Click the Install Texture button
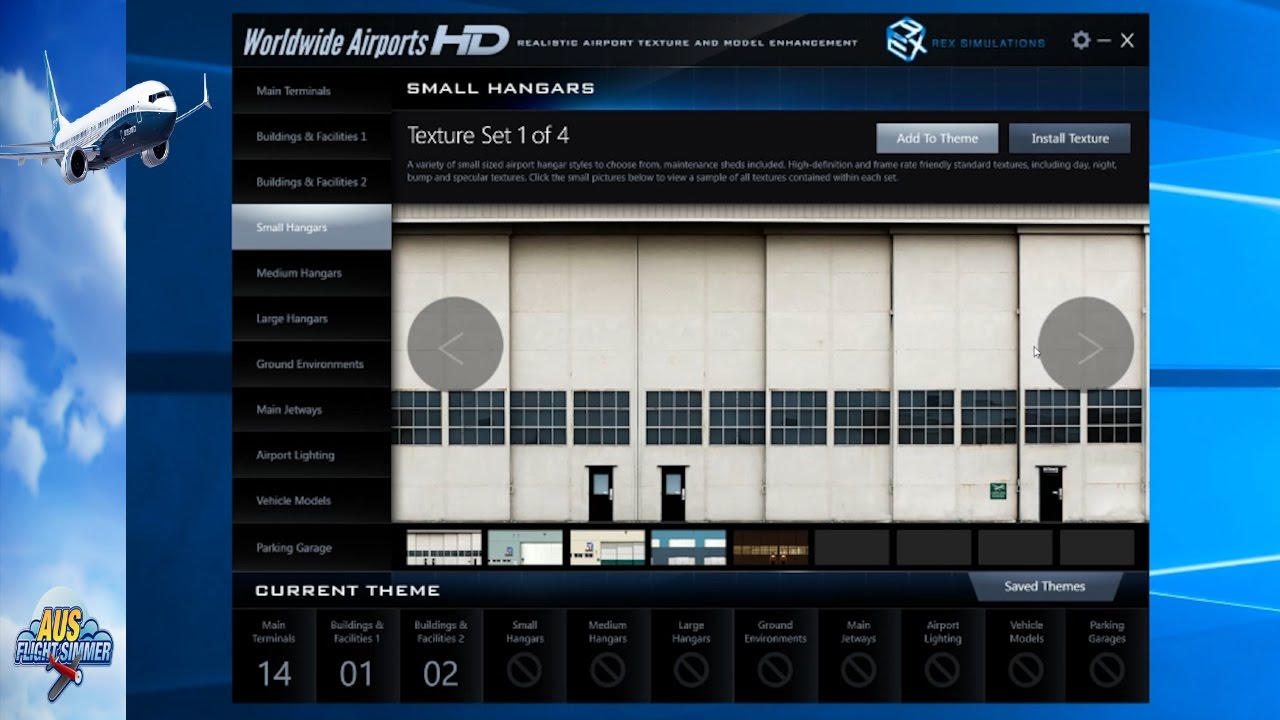 click(1070, 138)
